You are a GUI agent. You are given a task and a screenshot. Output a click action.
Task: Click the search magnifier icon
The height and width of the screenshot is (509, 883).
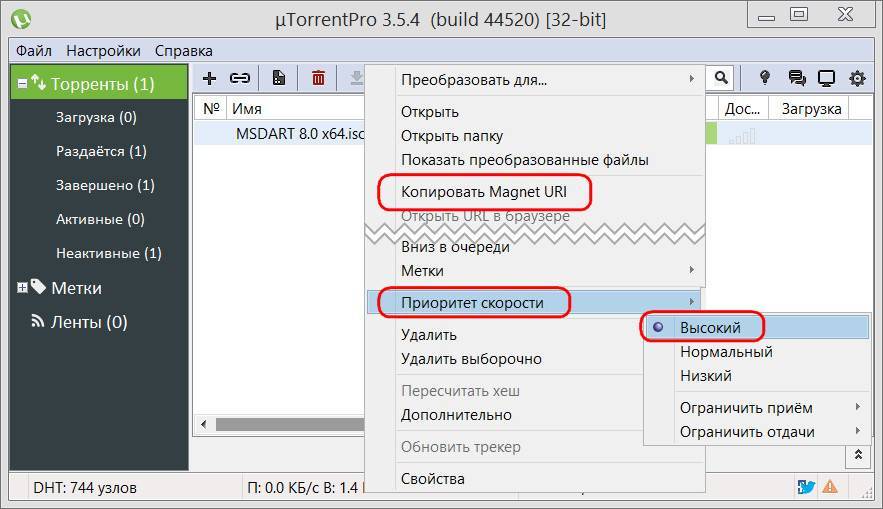721,78
